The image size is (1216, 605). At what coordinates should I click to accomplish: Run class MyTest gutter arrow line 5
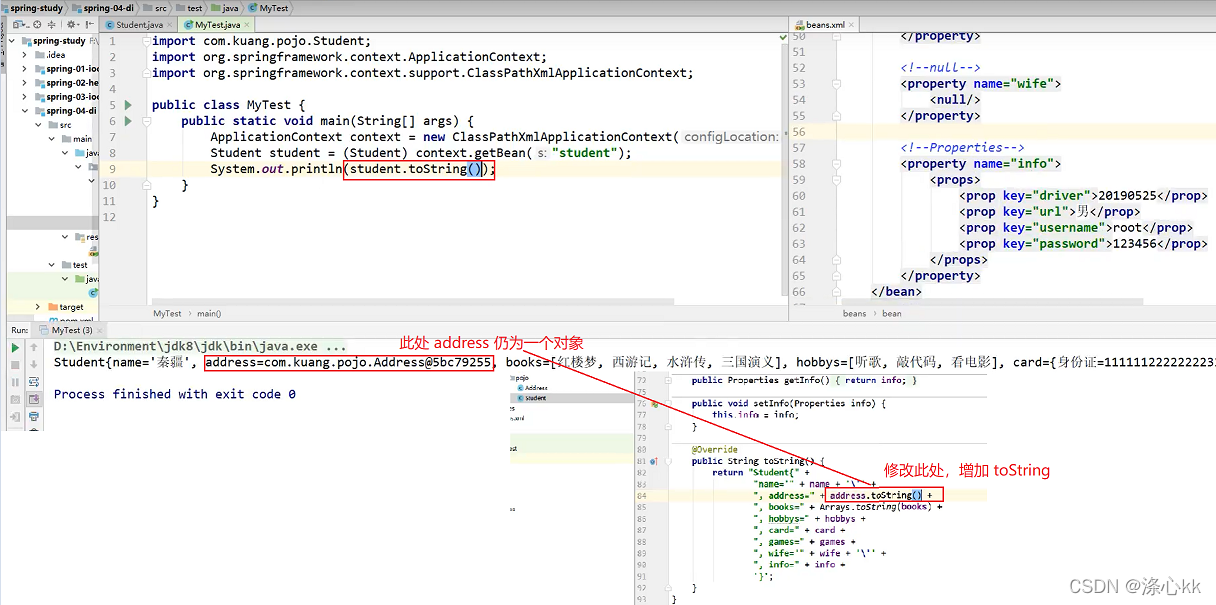coord(128,105)
